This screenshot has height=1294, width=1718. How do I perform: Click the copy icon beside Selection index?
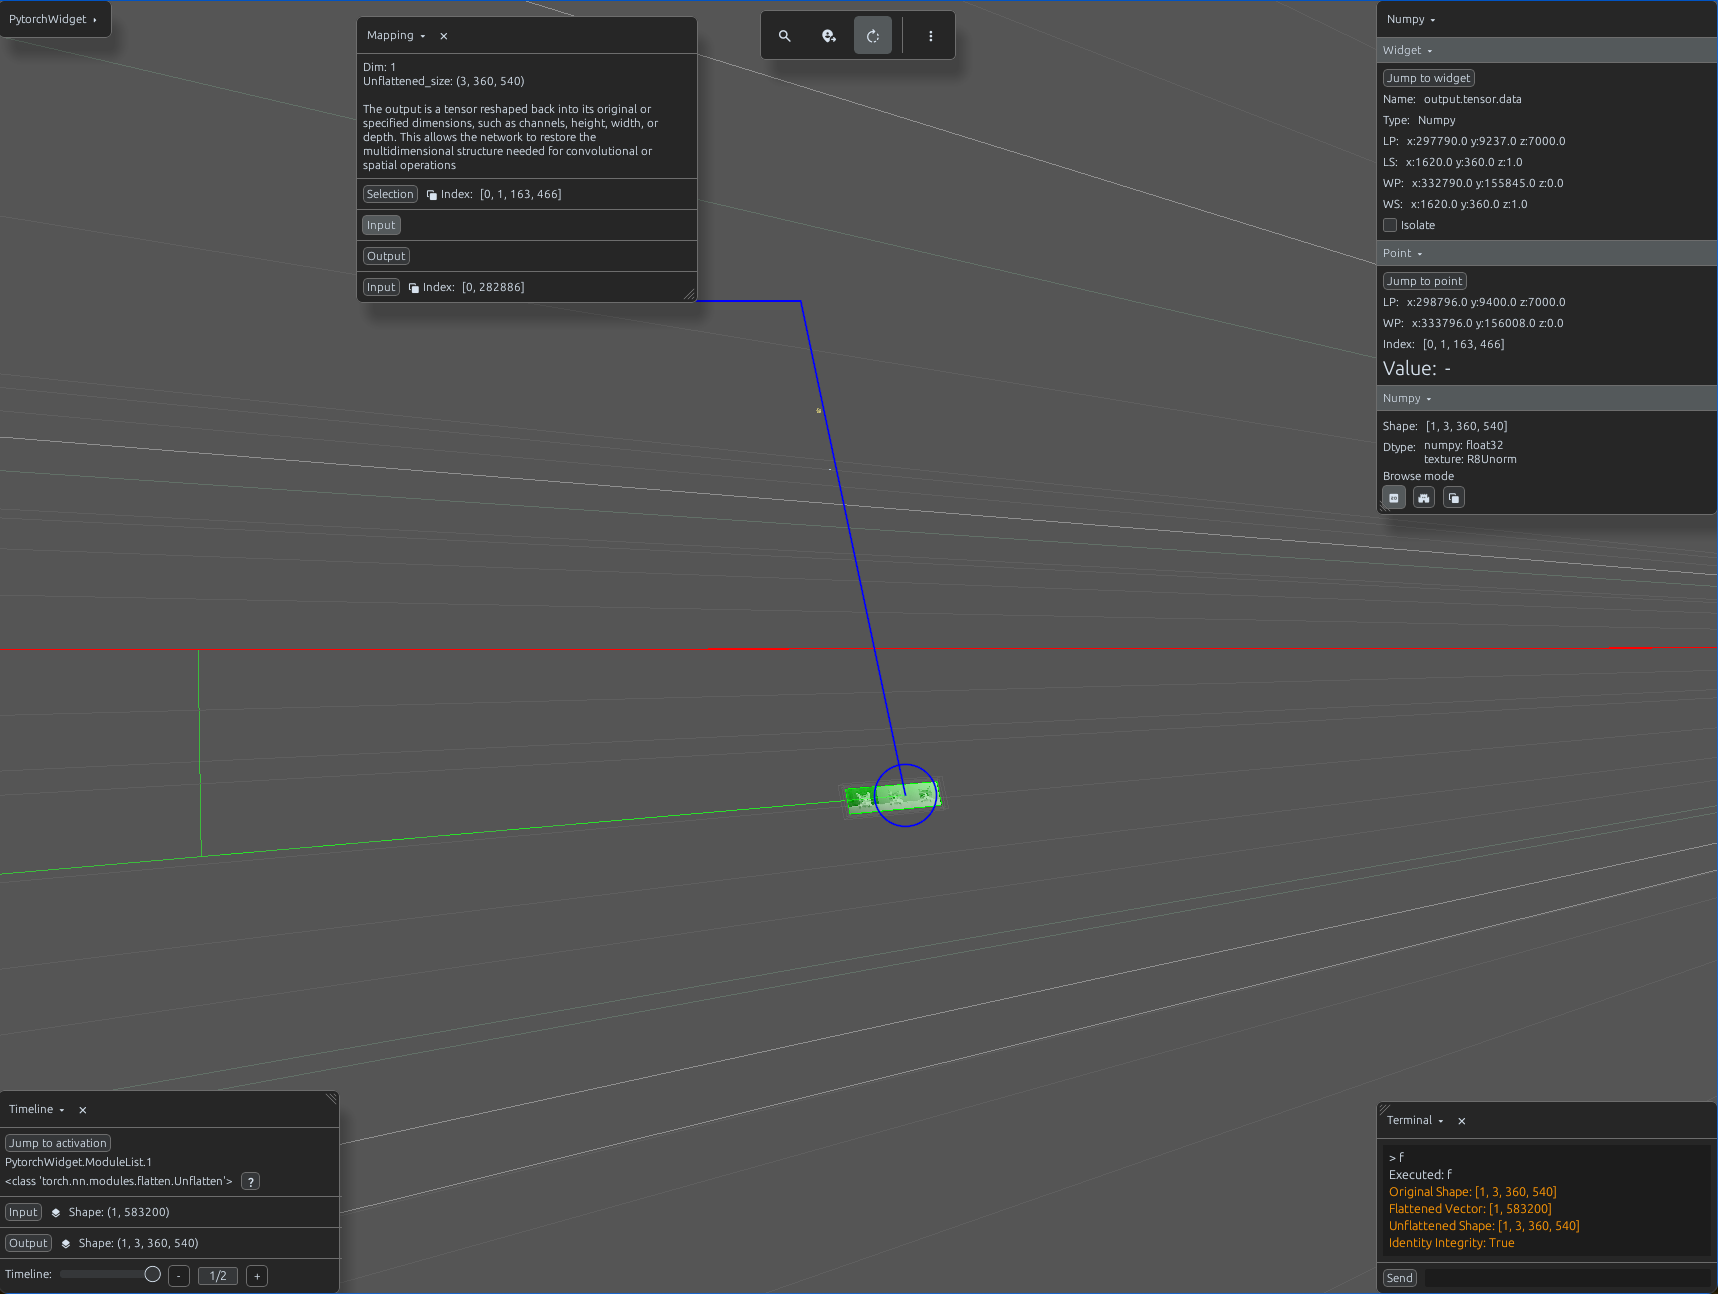(x=432, y=195)
